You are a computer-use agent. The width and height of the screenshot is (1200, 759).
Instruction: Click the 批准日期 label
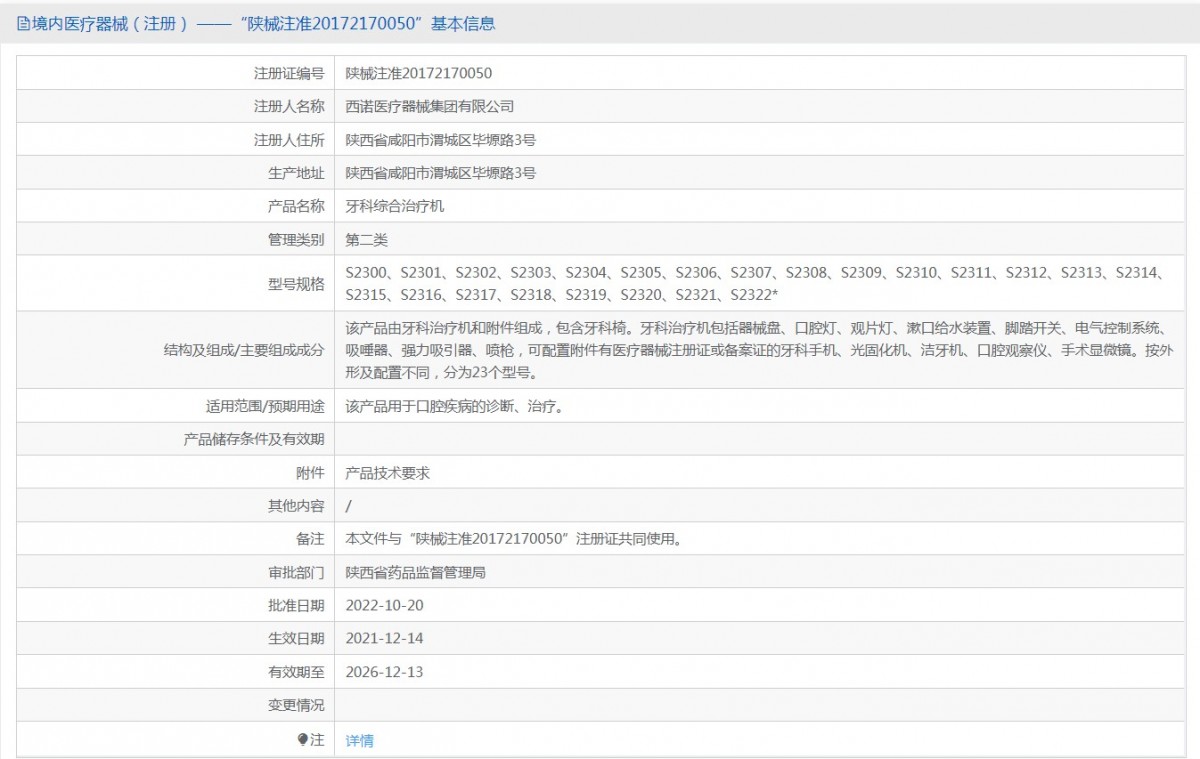[296, 605]
